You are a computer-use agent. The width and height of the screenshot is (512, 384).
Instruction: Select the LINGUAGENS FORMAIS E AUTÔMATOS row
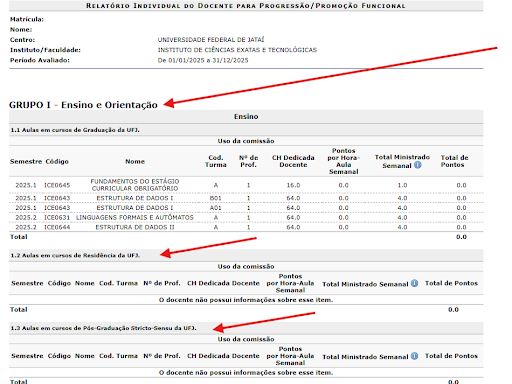point(246,217)
